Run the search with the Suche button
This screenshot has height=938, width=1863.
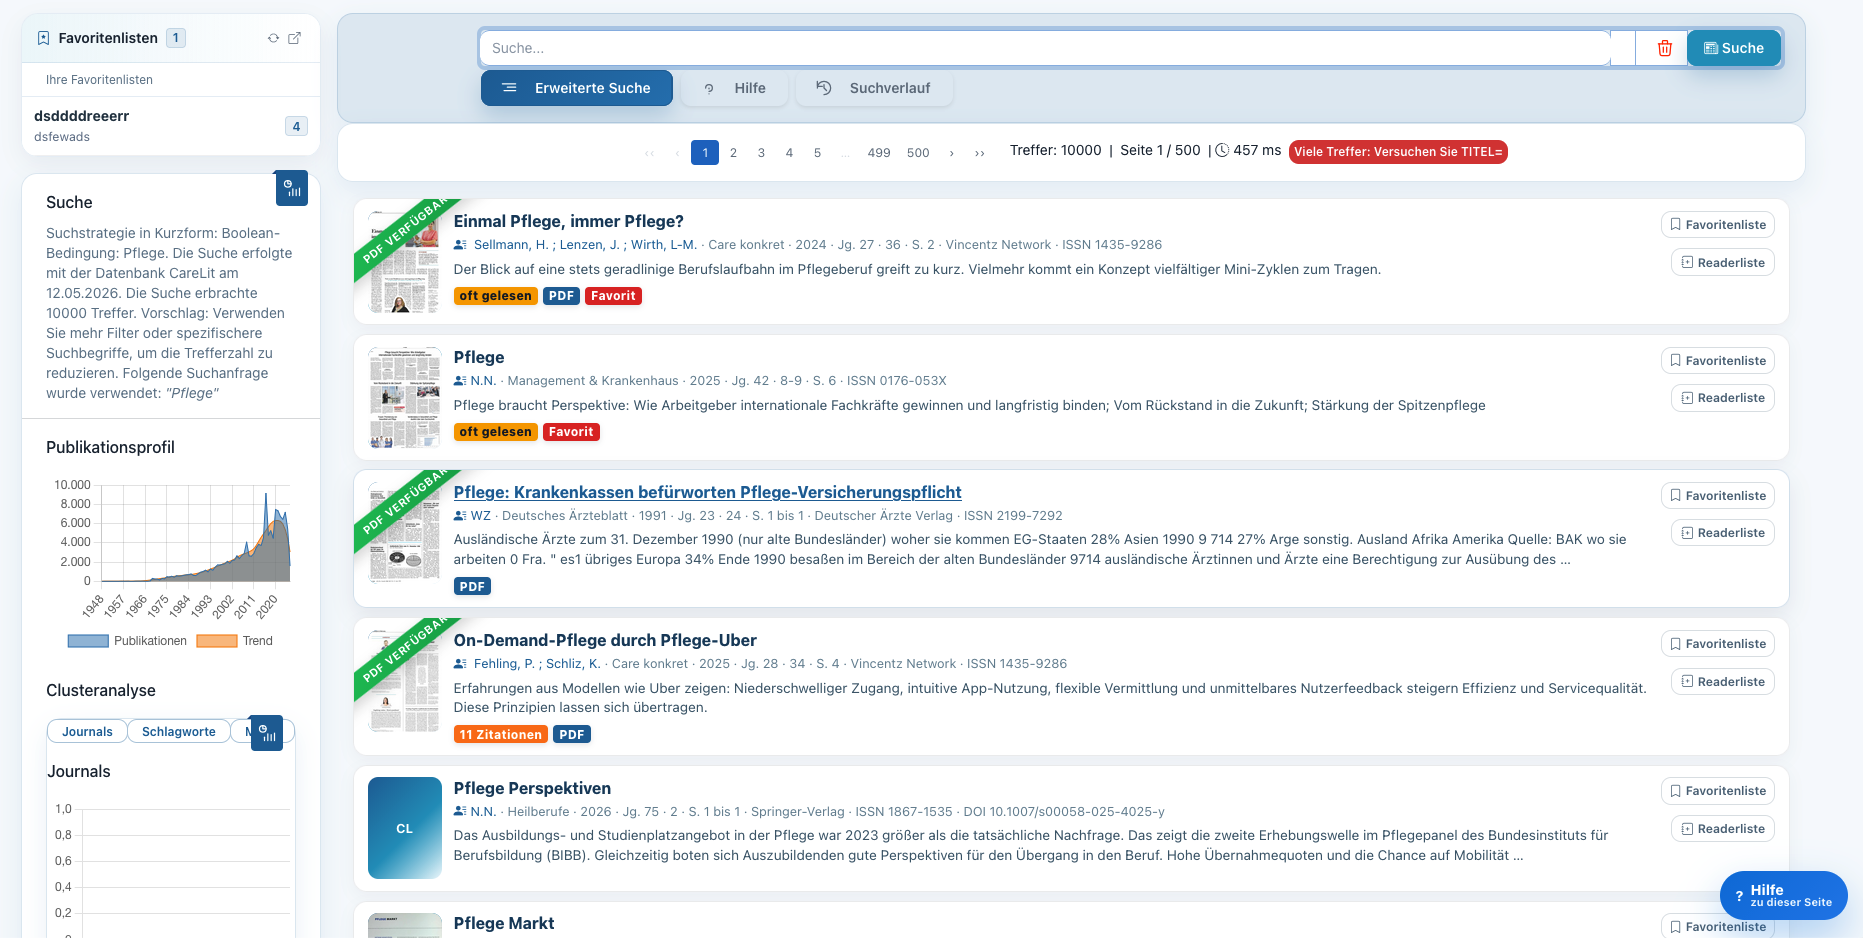(x=1734, y=48)
